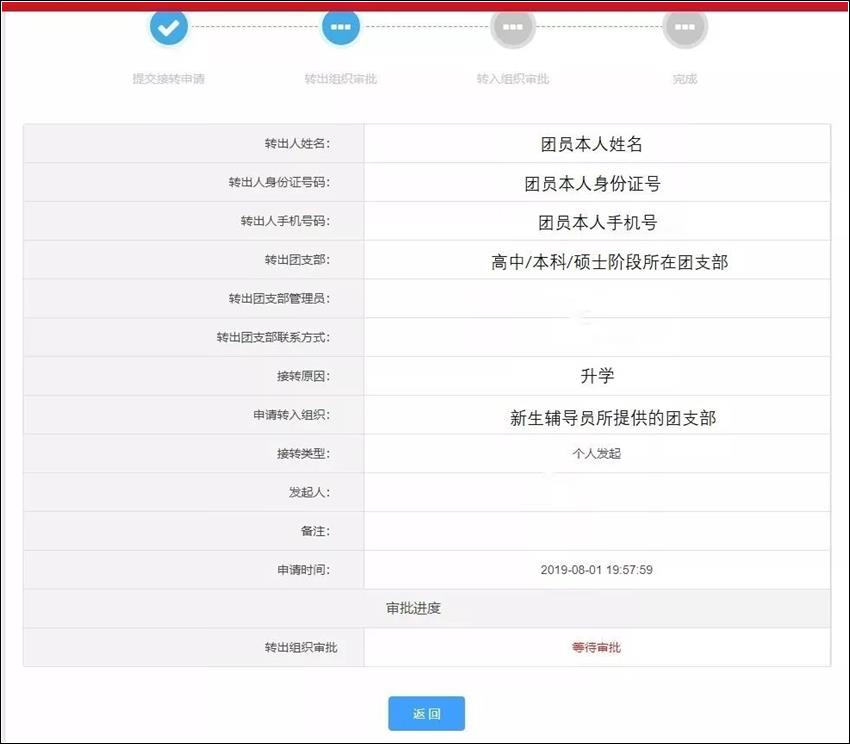Select the 提交接转申请 step label

point(169,79)
